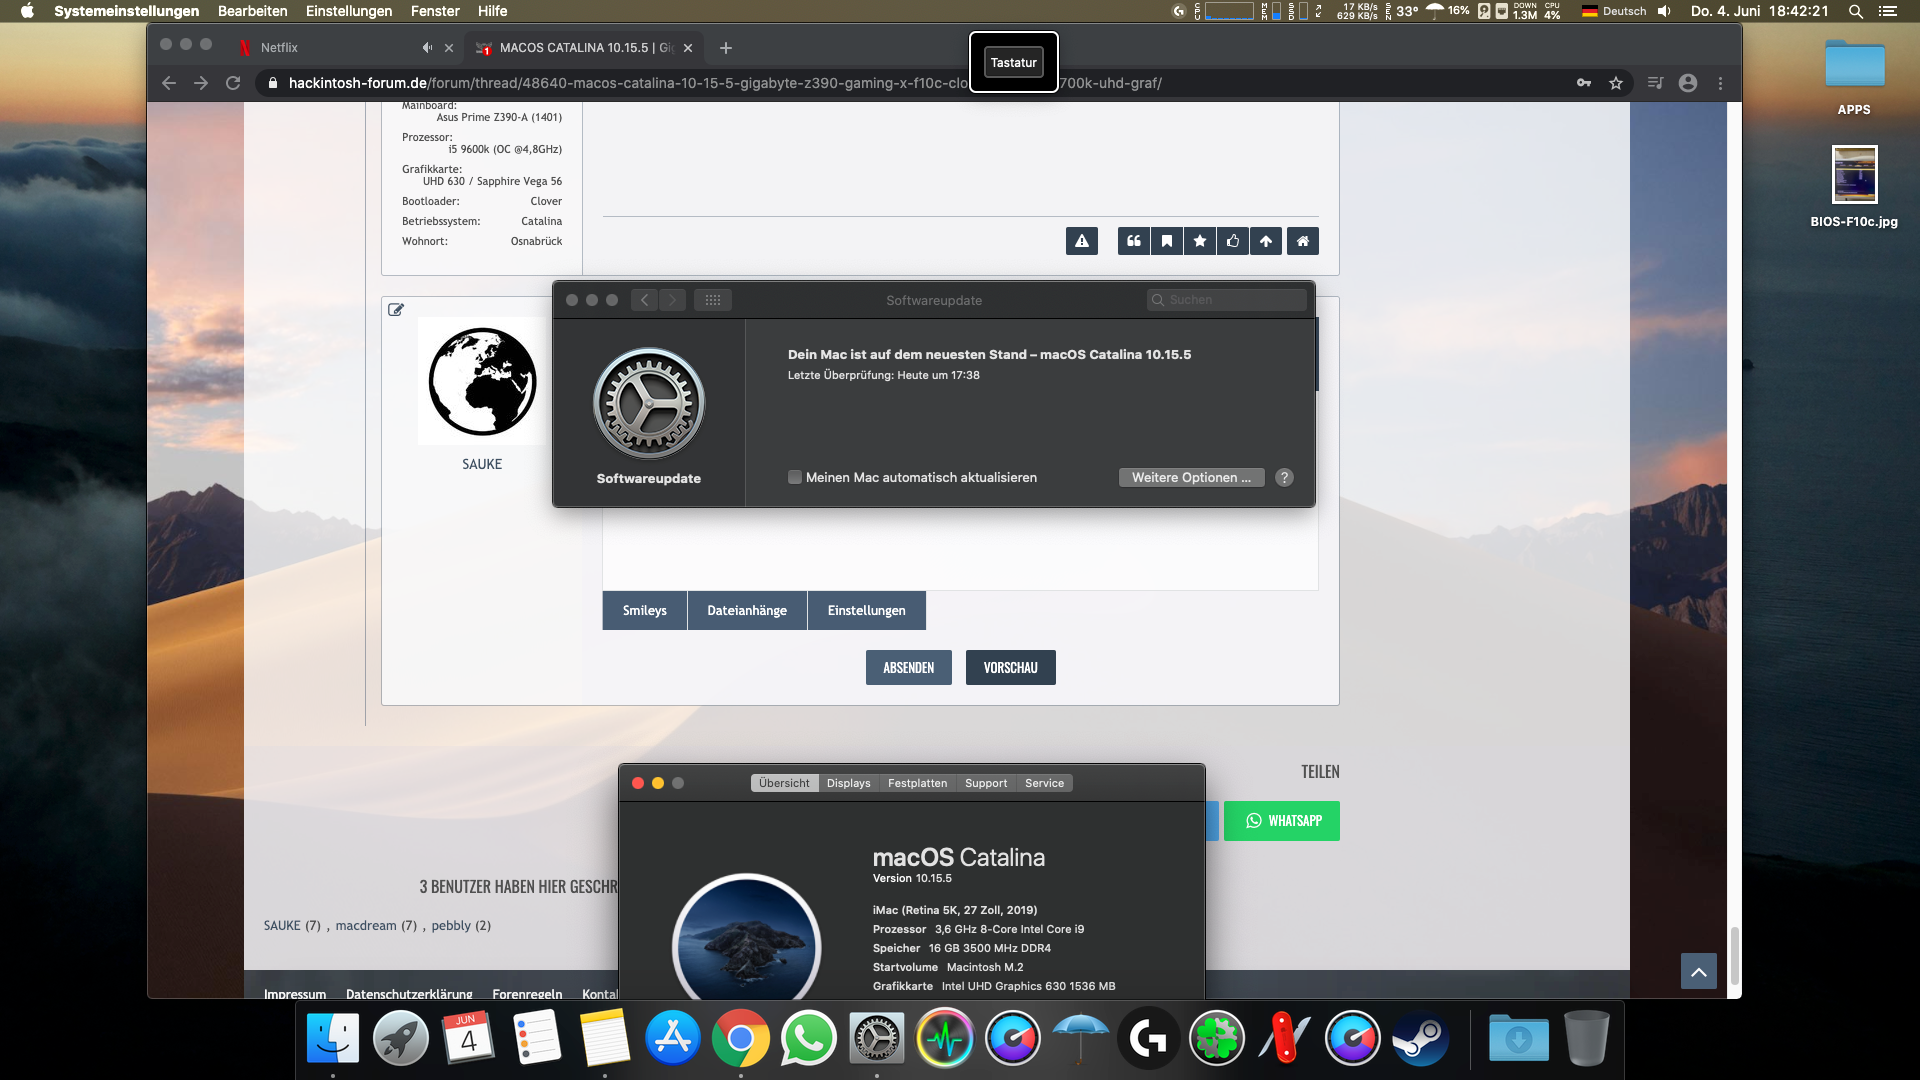Click the thumbs-up like icon

pyautogui.click(x=1233, y=241)
